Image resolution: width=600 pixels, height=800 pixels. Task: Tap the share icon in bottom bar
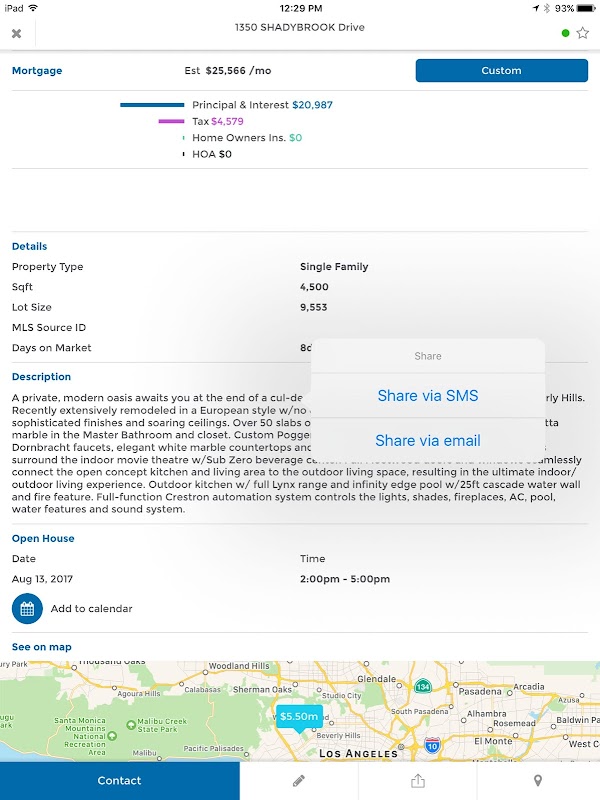coord(418,780)
